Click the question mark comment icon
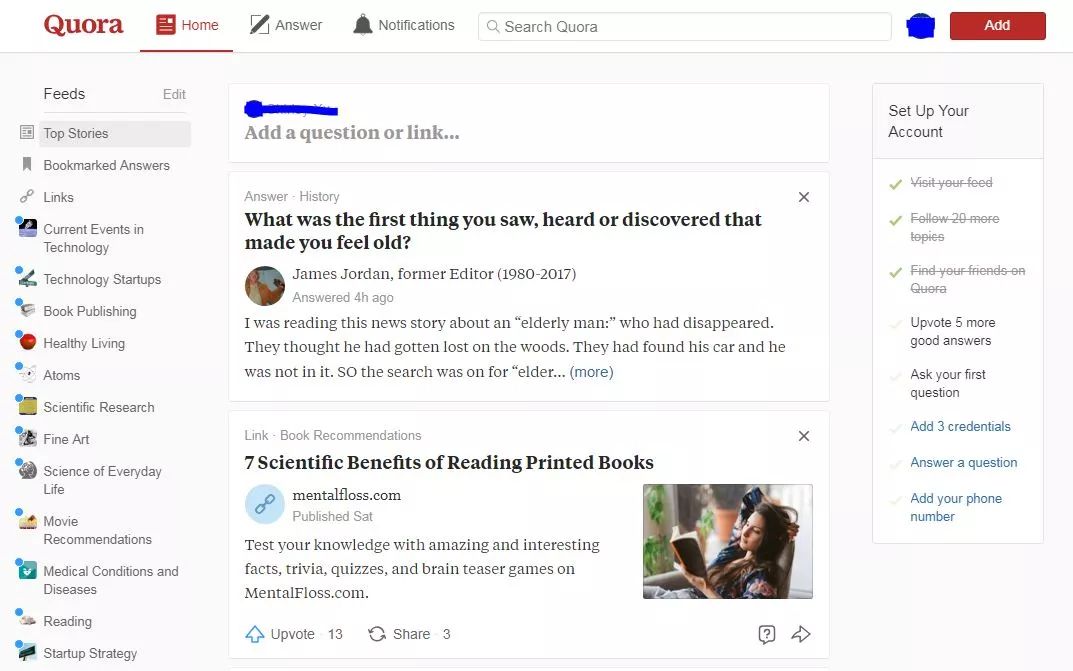This screenshot has height=671, width=1073. coord(766,634)
